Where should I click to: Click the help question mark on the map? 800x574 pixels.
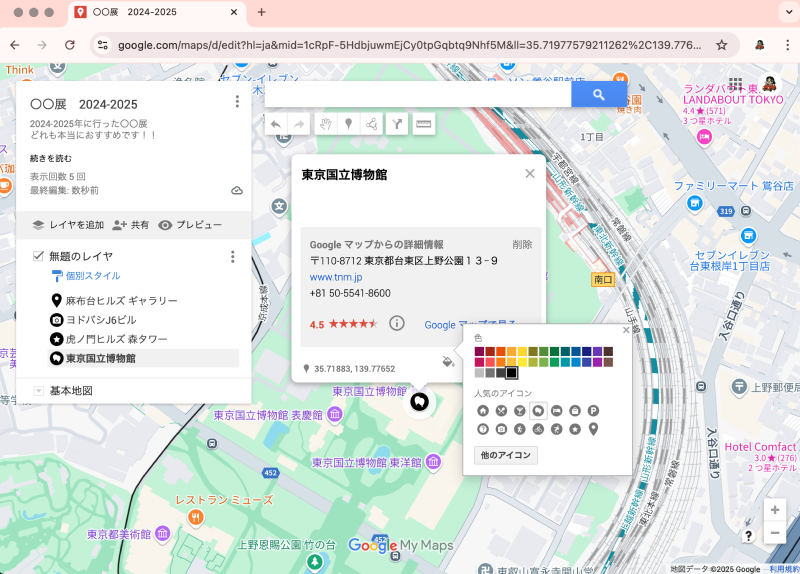coord(748,536)
